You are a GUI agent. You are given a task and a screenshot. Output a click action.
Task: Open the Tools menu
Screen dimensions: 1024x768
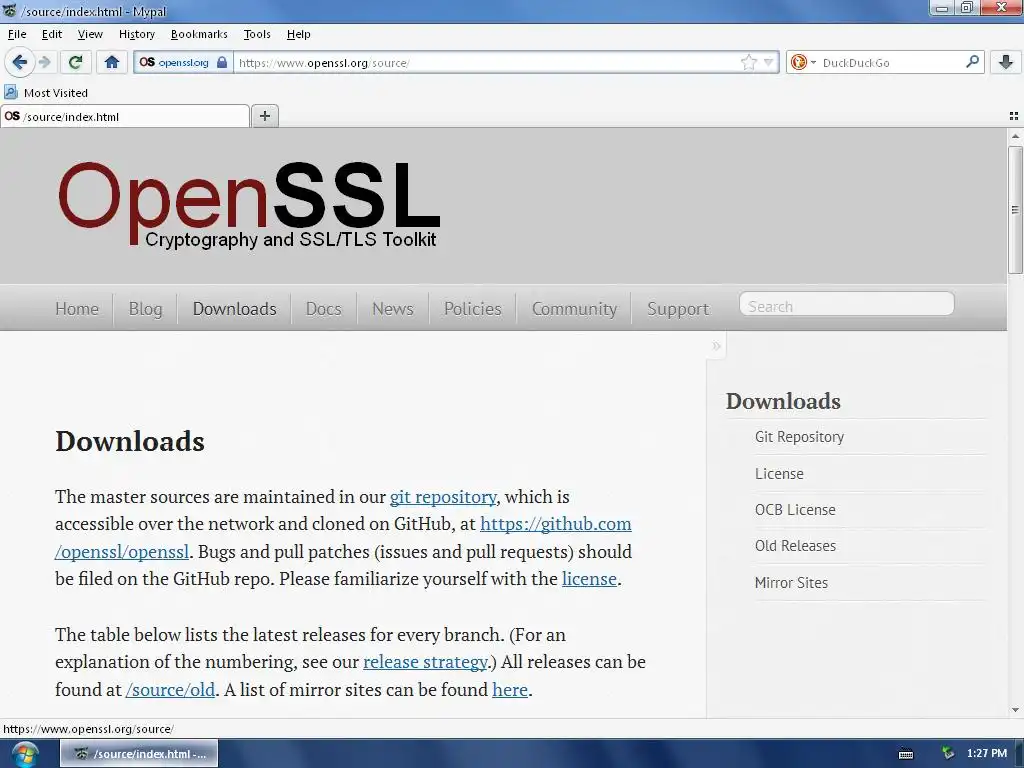coord(257,34)
